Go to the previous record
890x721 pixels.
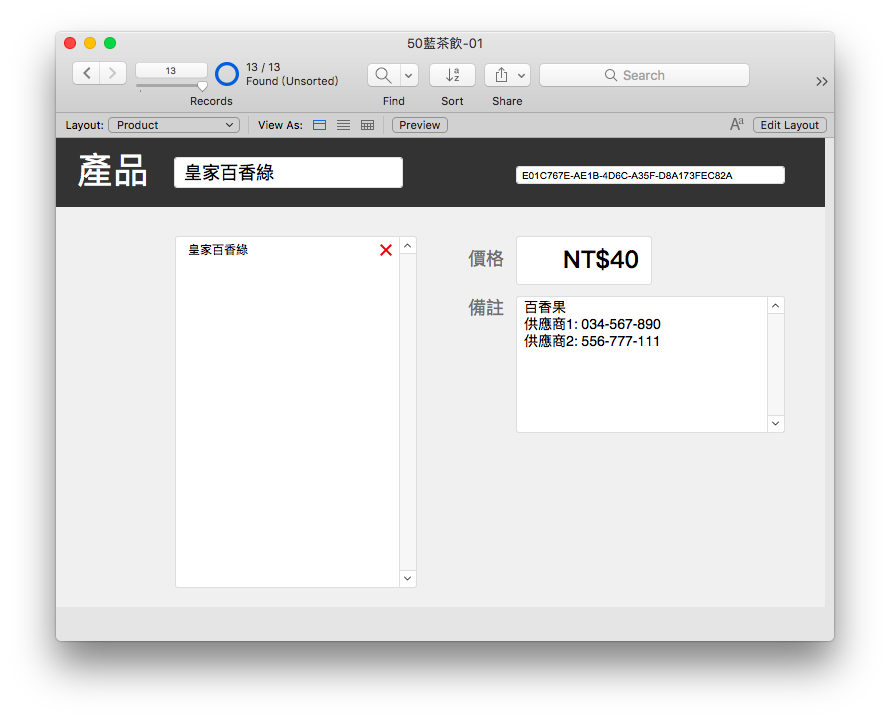click(x=86, y=73)
